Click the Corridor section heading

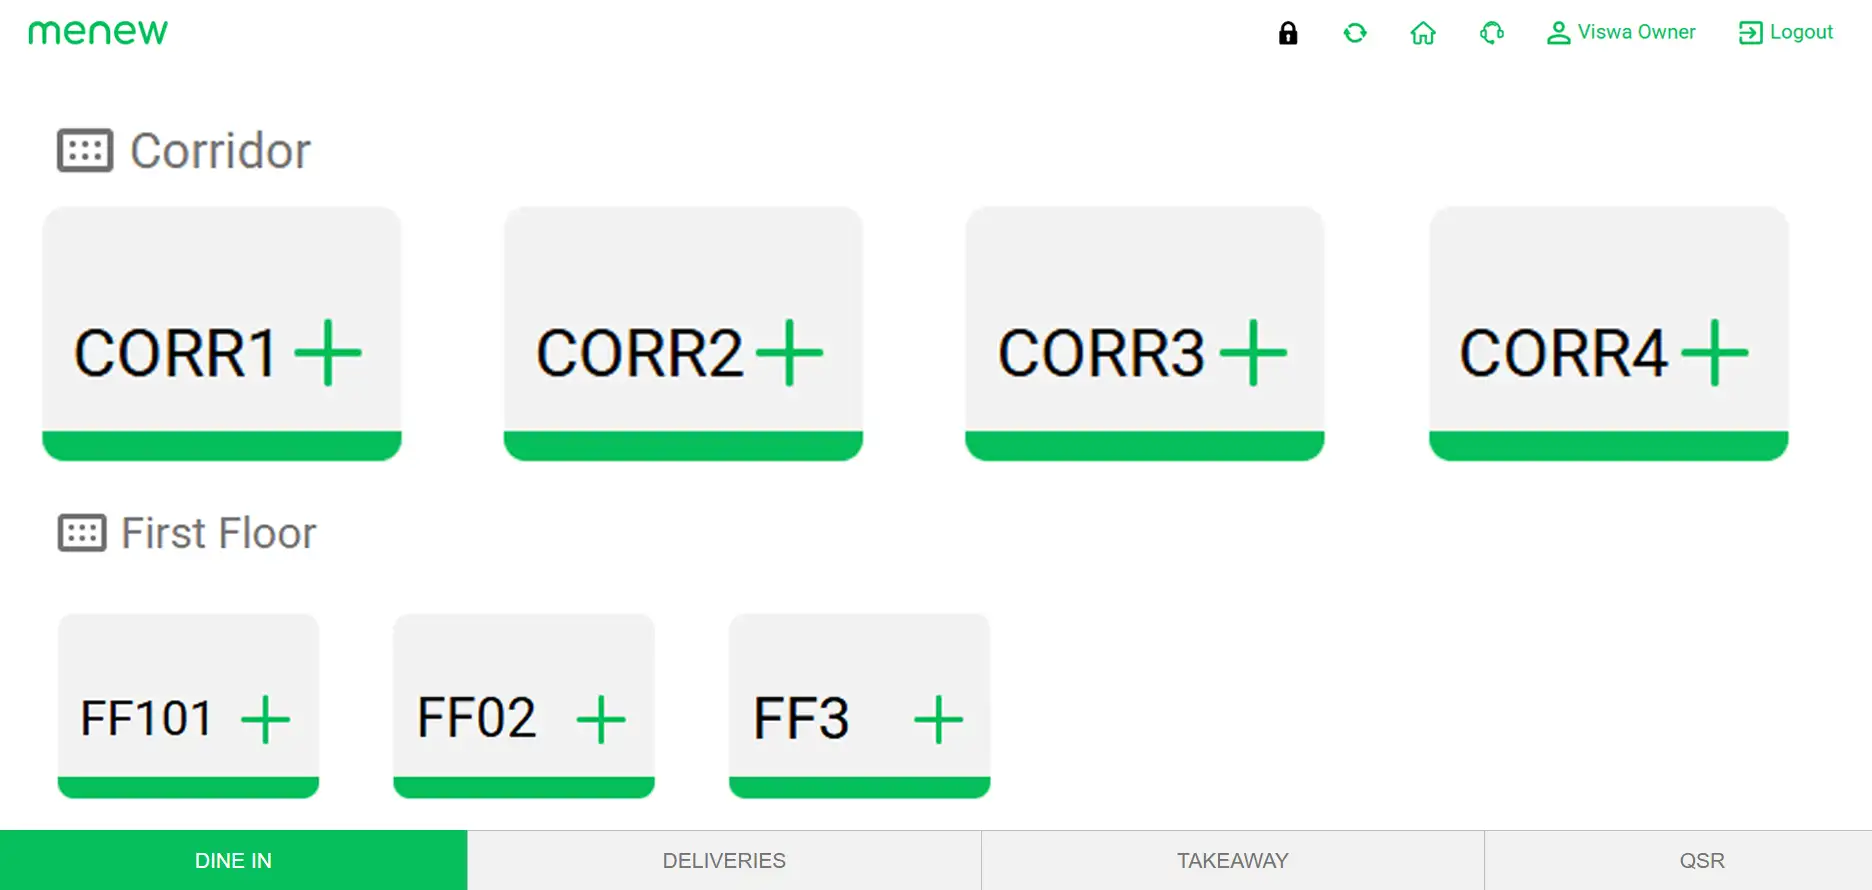pyautogui.click(x=220, y=151)
